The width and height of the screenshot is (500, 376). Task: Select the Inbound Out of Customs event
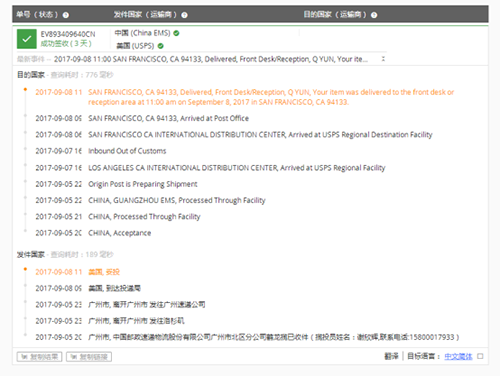[x=101, y=151]
